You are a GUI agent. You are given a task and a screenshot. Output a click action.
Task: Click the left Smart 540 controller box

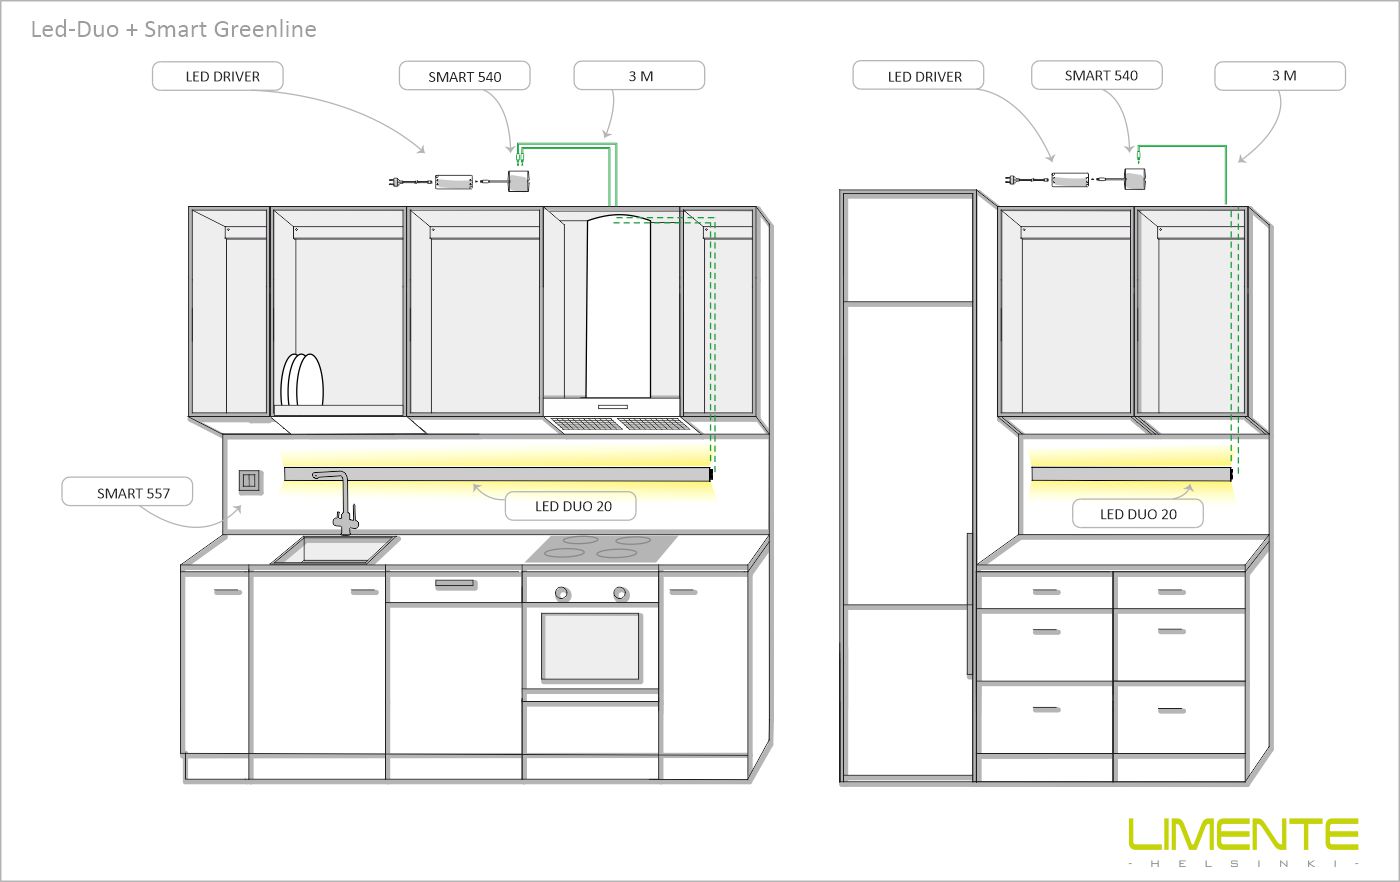pyautogui.click(x=519, y=180)
